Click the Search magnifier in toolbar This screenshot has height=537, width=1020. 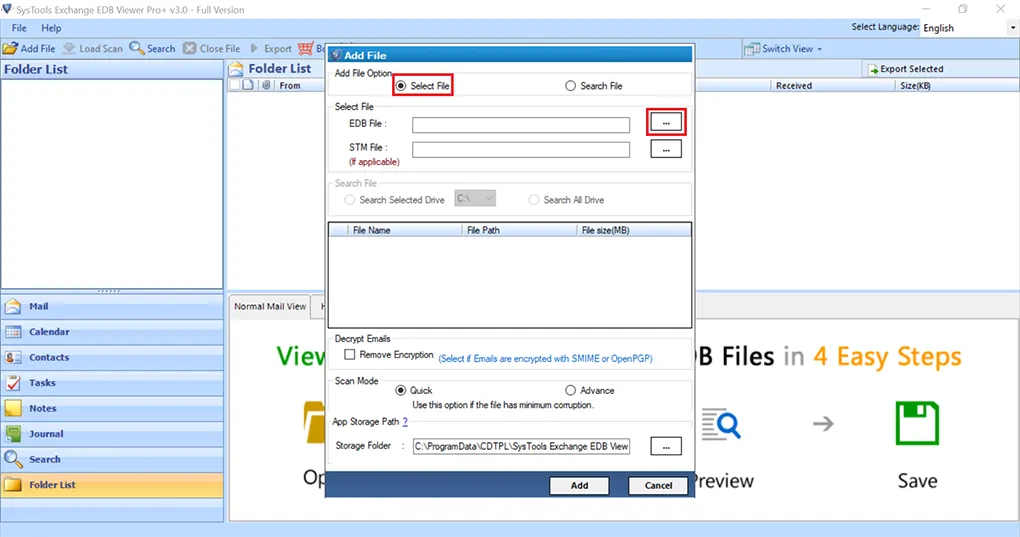coord(136,49)
